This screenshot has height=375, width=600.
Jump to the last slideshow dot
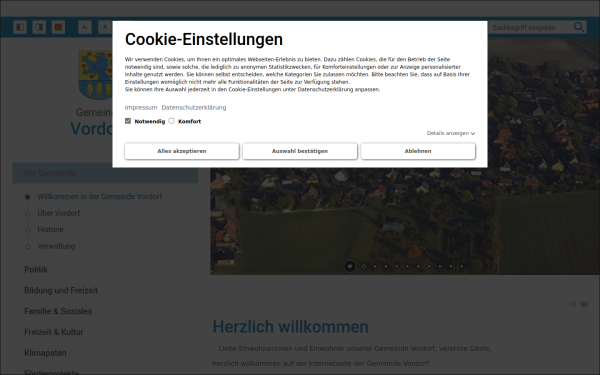click(x=461, y=266)
